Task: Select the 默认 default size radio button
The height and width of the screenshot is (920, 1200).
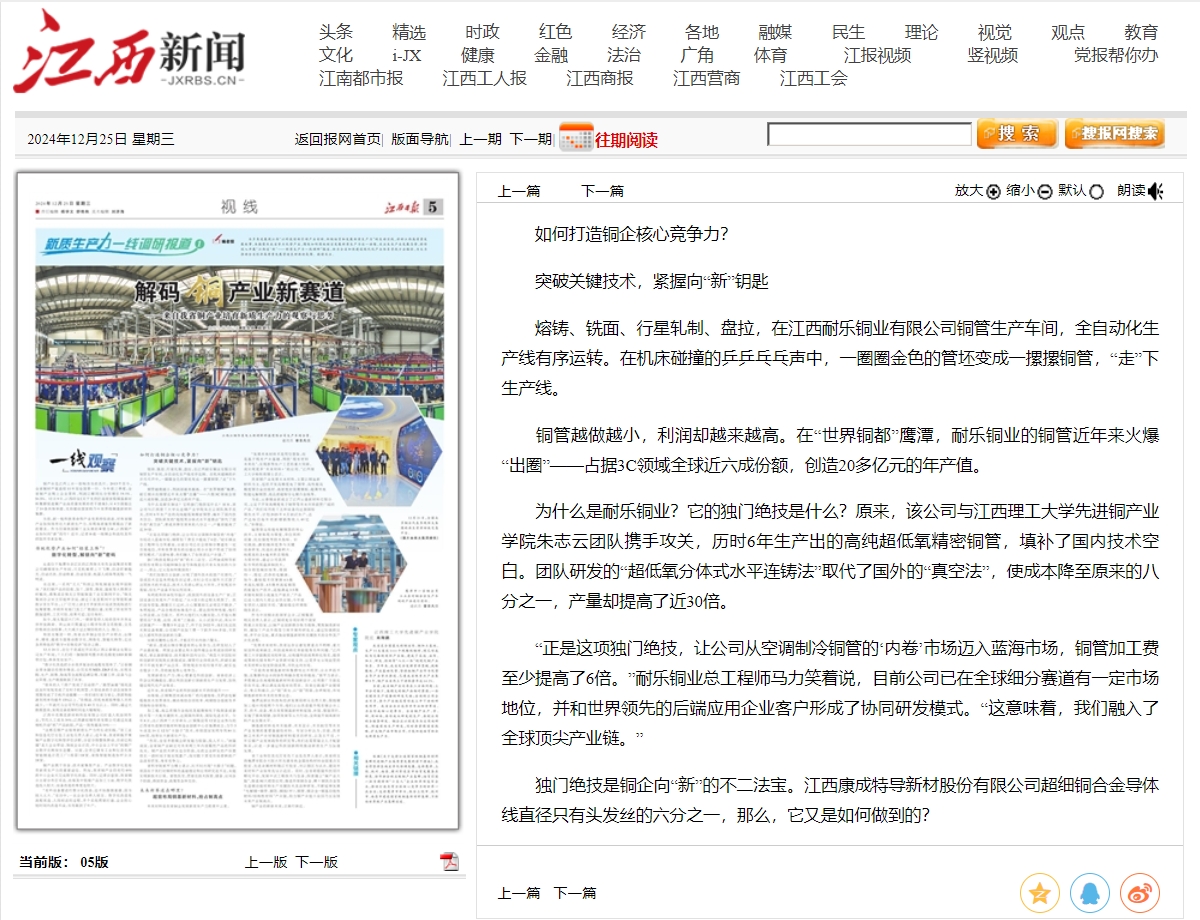Action: [1096, 192]
